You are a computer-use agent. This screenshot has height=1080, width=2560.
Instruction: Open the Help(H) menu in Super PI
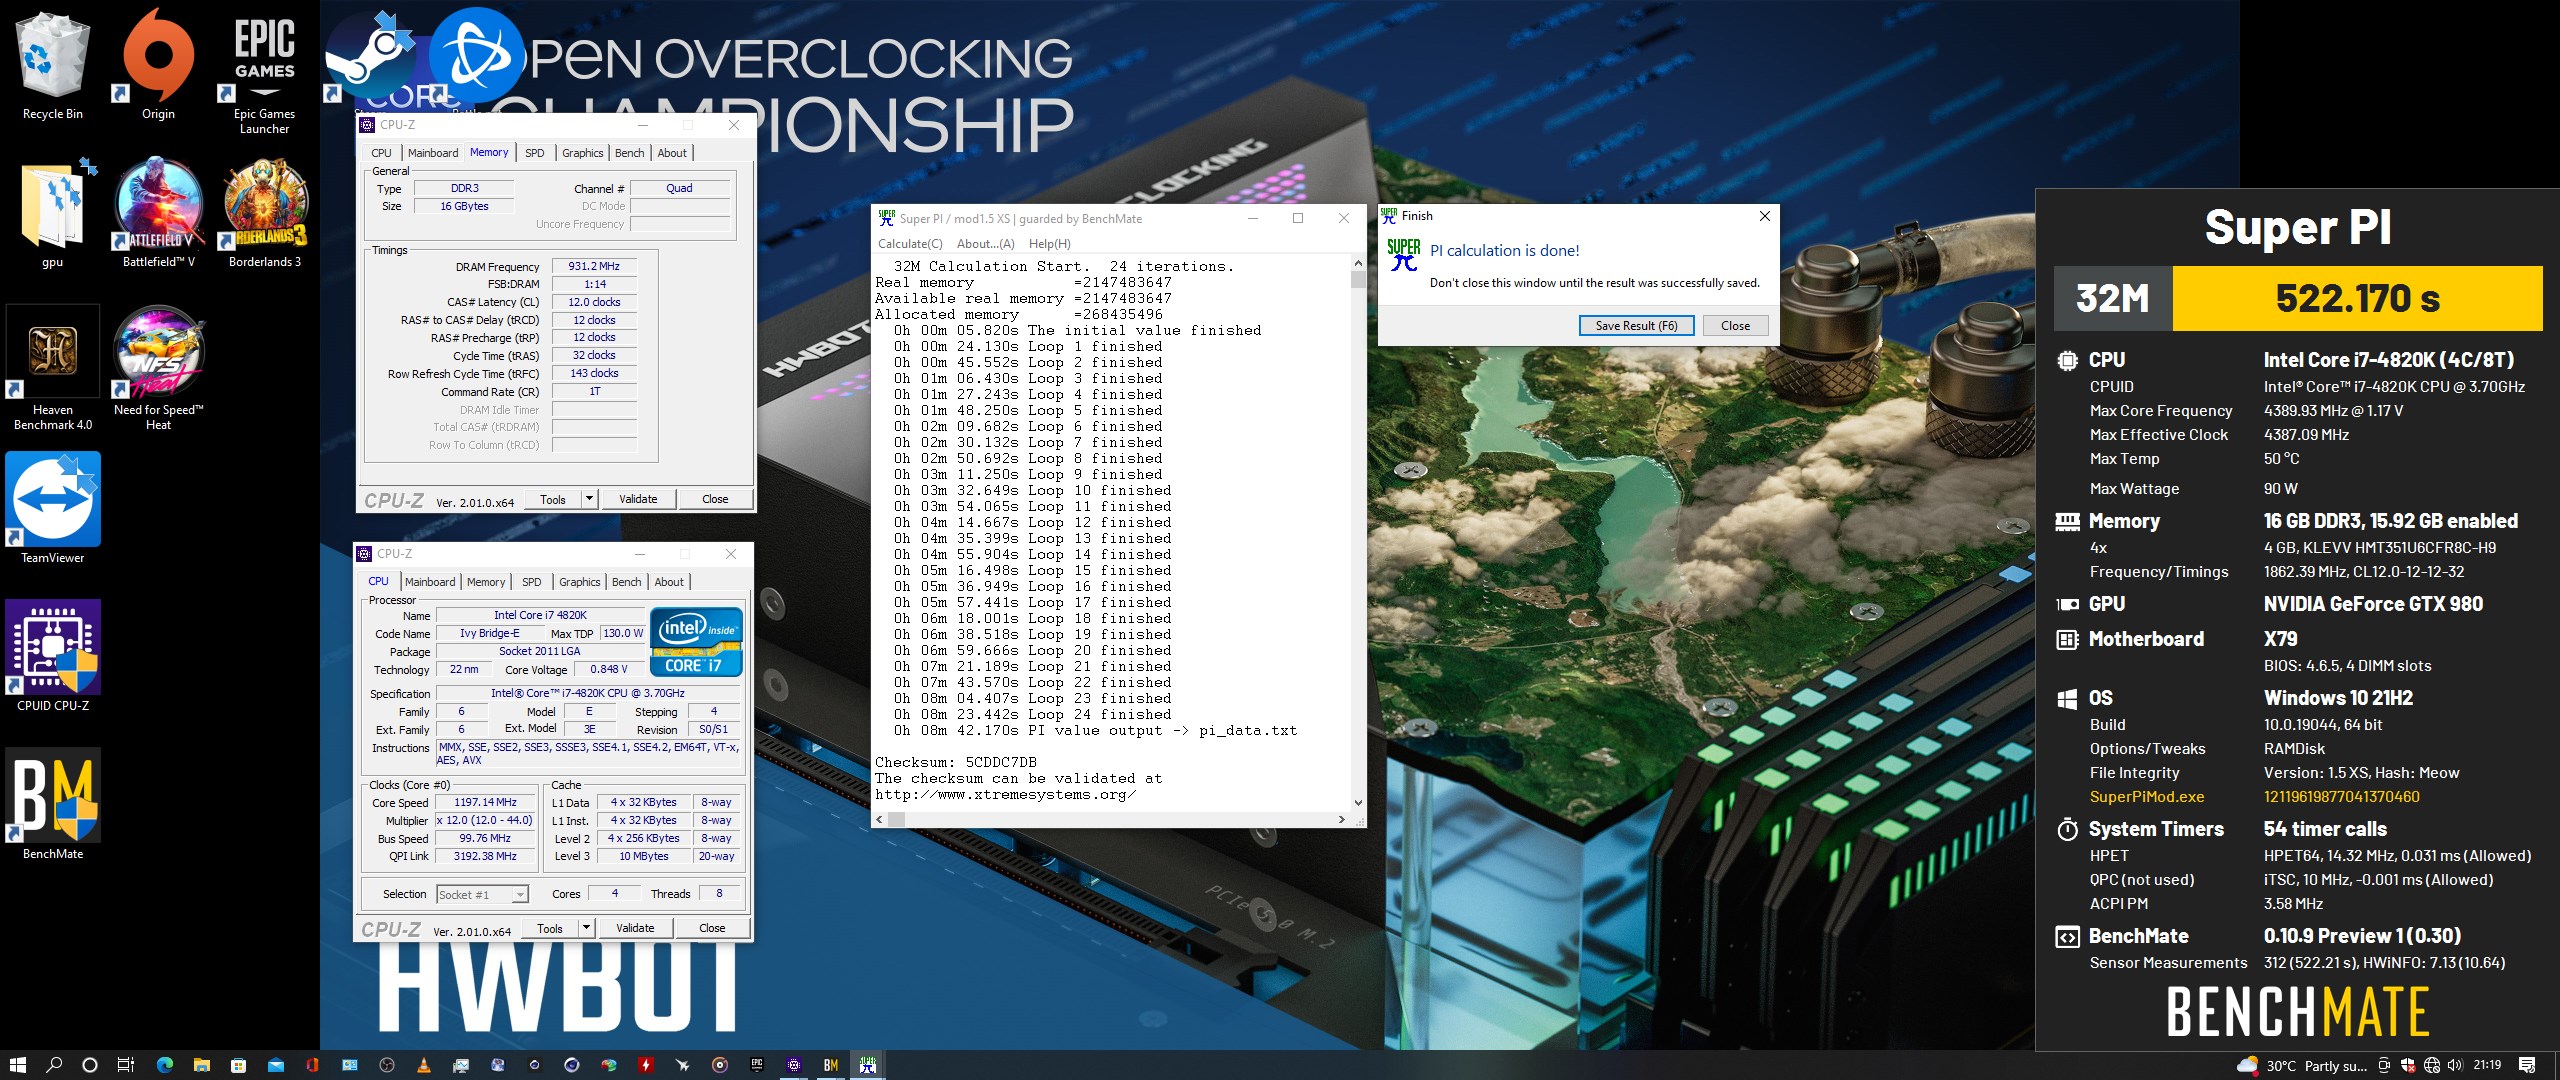(x=1049, y=243)
